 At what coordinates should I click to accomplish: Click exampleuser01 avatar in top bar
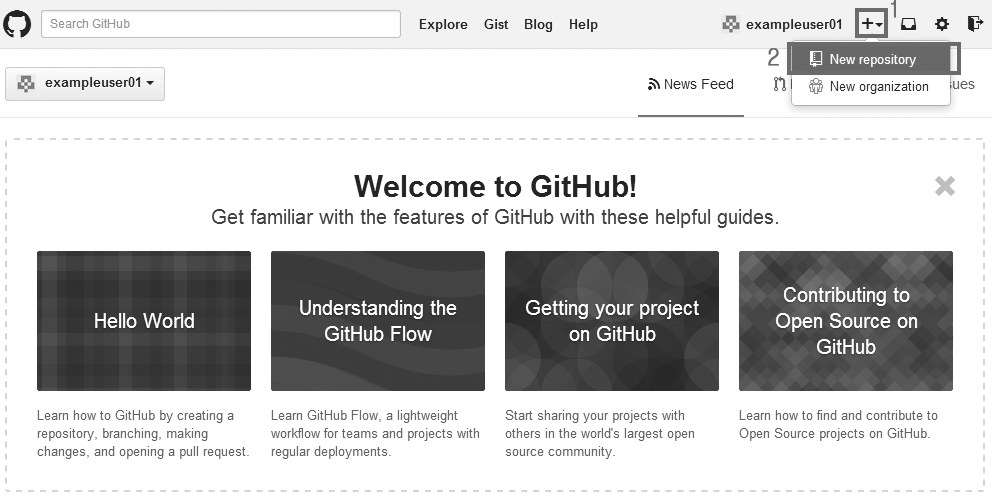coord(731,24)
